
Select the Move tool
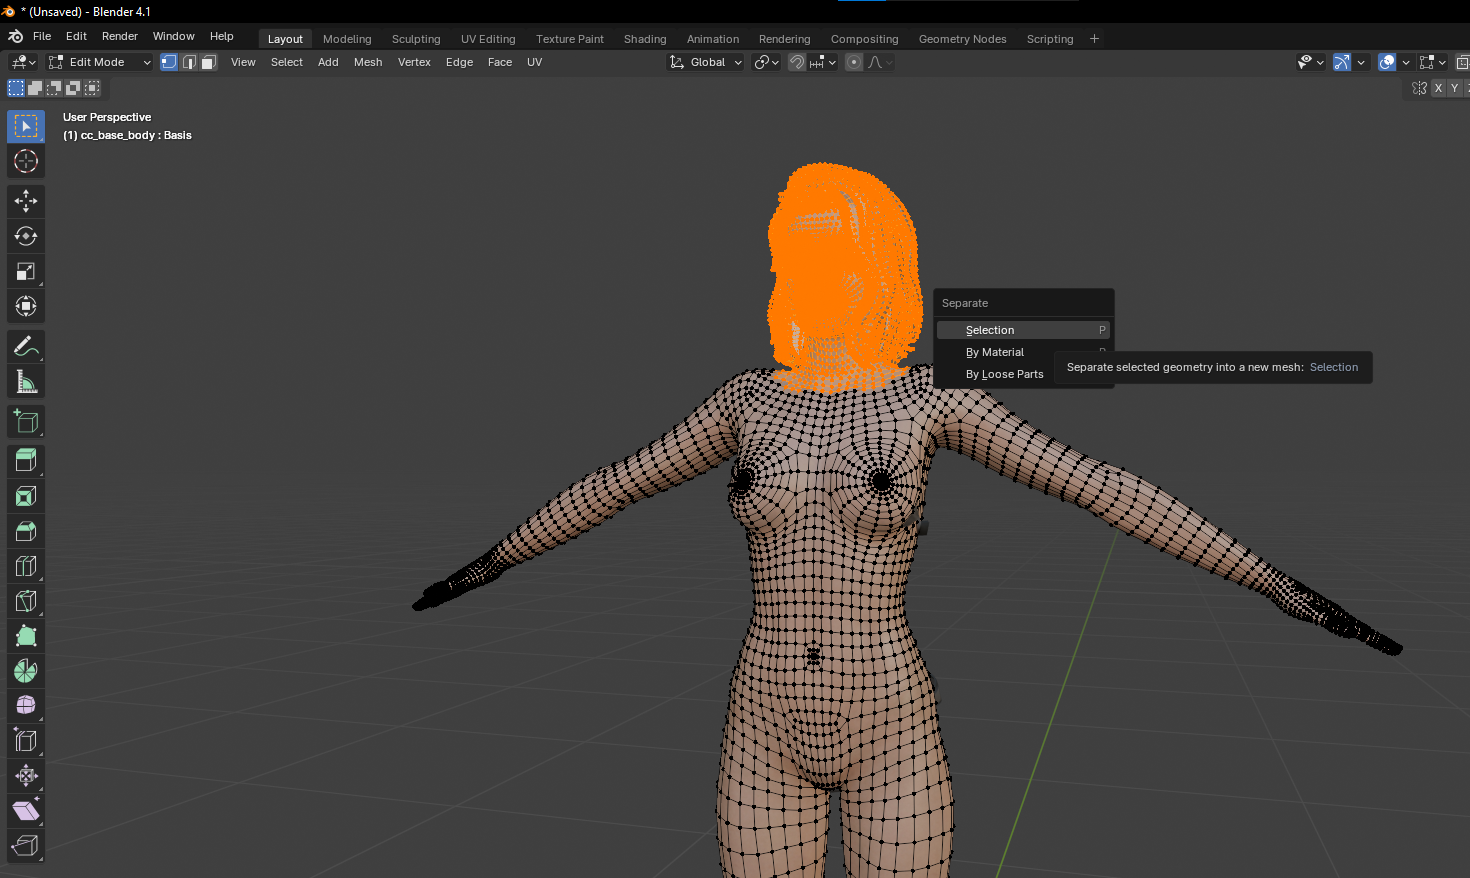[x=26, y=201]
